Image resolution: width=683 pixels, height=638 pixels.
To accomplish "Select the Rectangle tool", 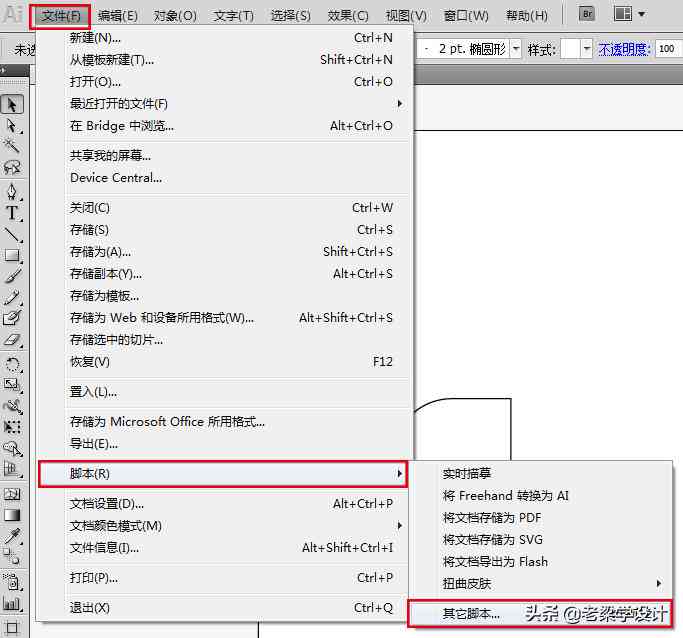I will pyautogui.click(x=12, y=255).
